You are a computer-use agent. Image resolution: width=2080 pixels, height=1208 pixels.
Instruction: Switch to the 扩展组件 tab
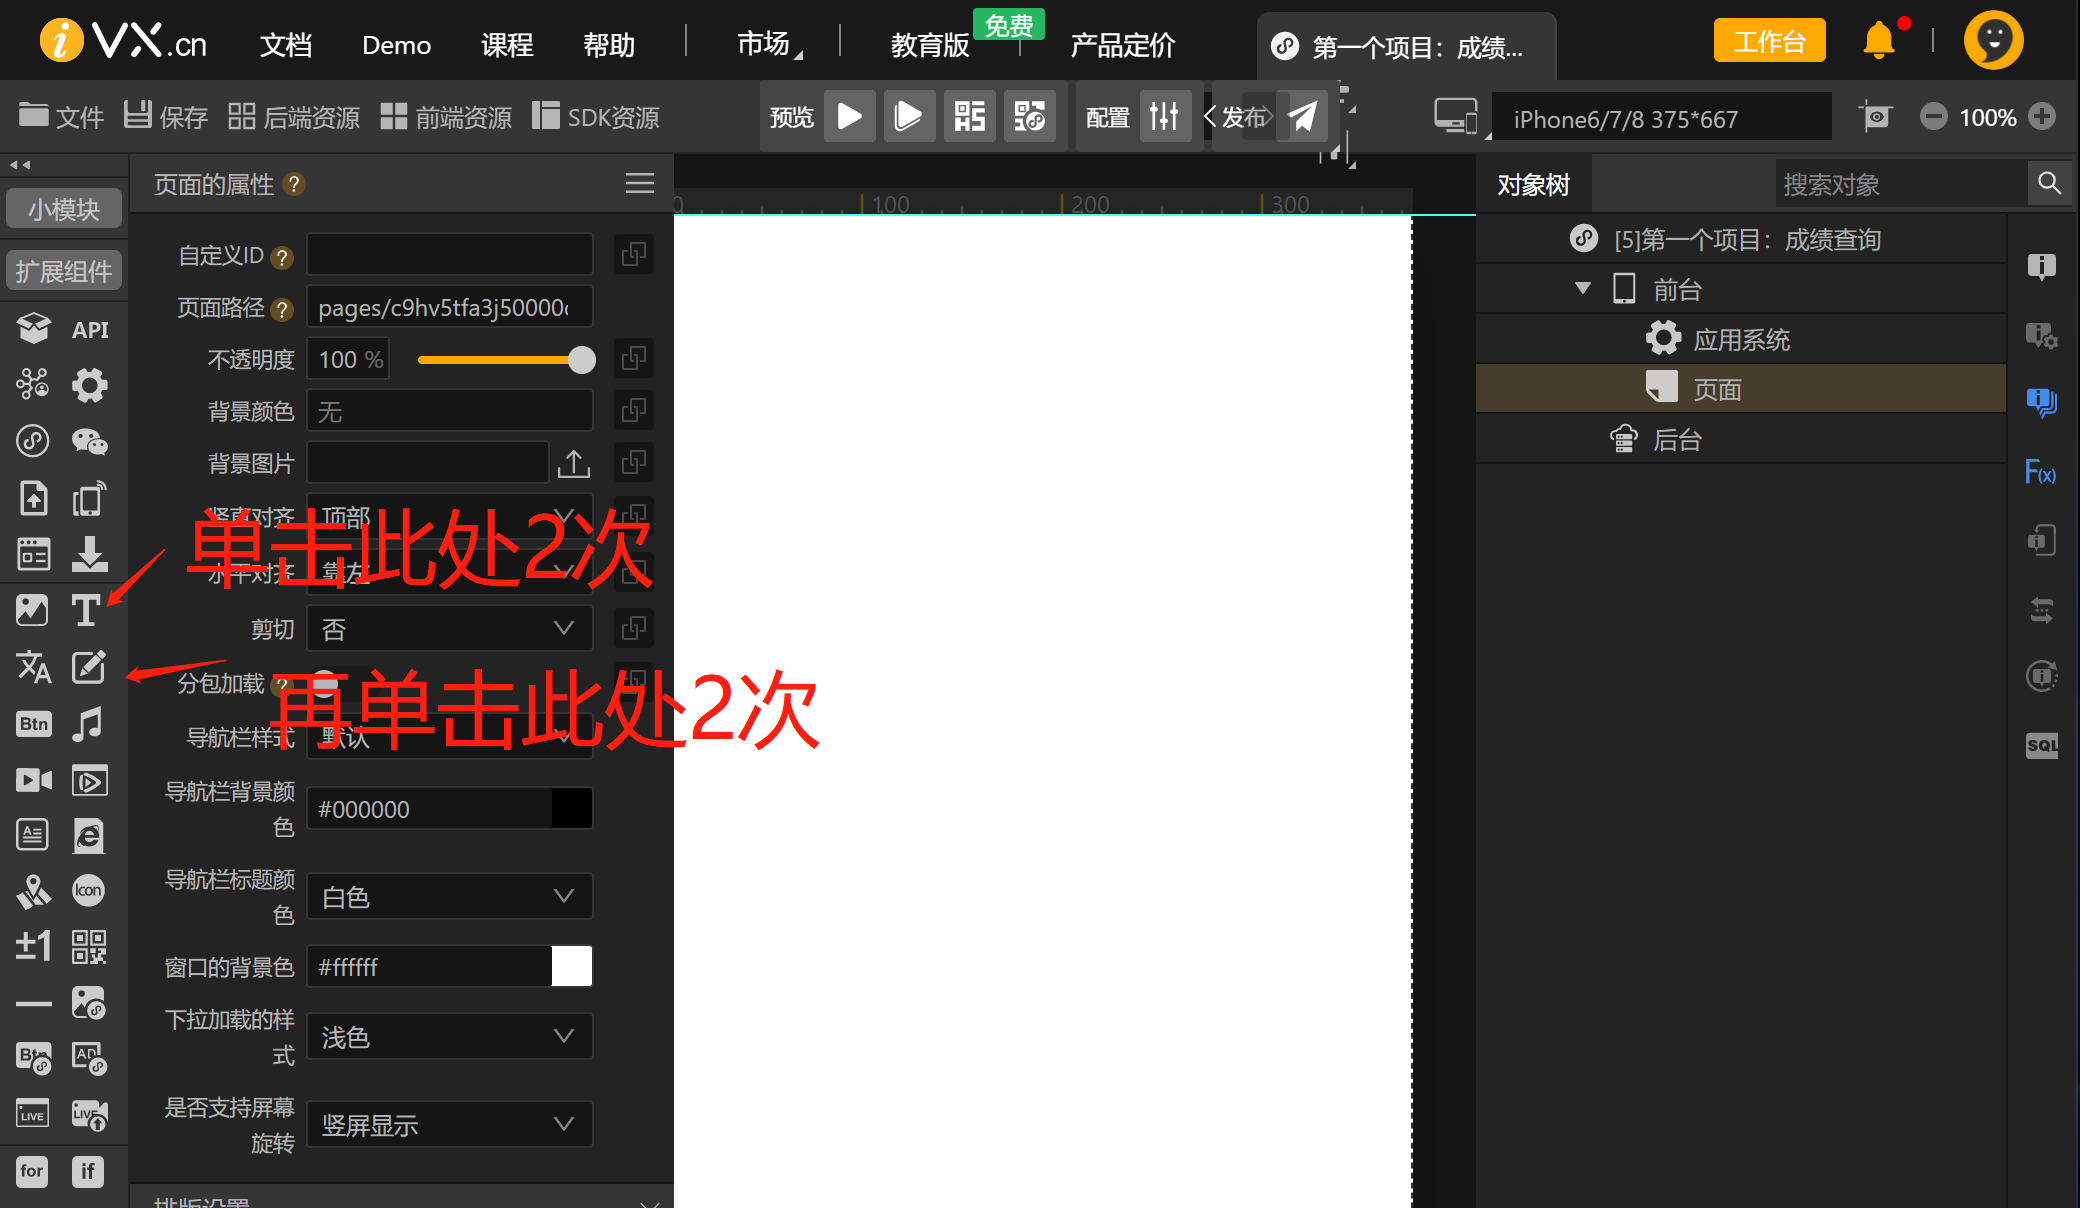[x=64, y=271]
